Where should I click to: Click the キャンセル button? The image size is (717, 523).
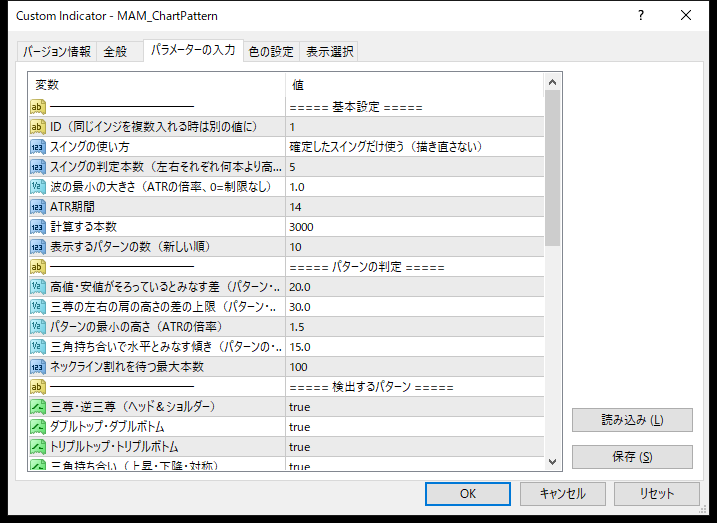click(562, 494)
